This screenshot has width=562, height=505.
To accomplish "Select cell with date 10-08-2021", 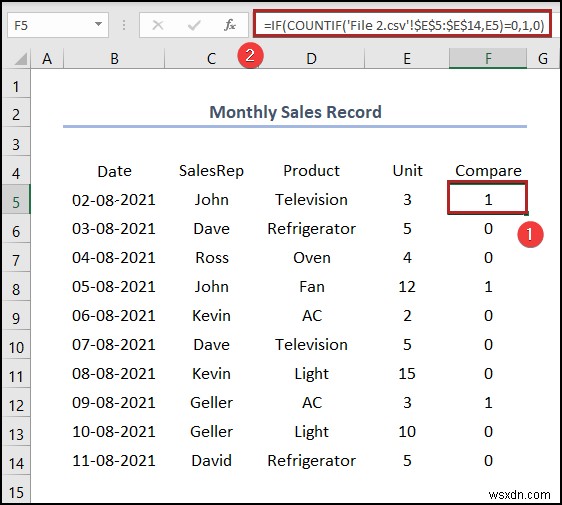I will [x=114, y=432].
